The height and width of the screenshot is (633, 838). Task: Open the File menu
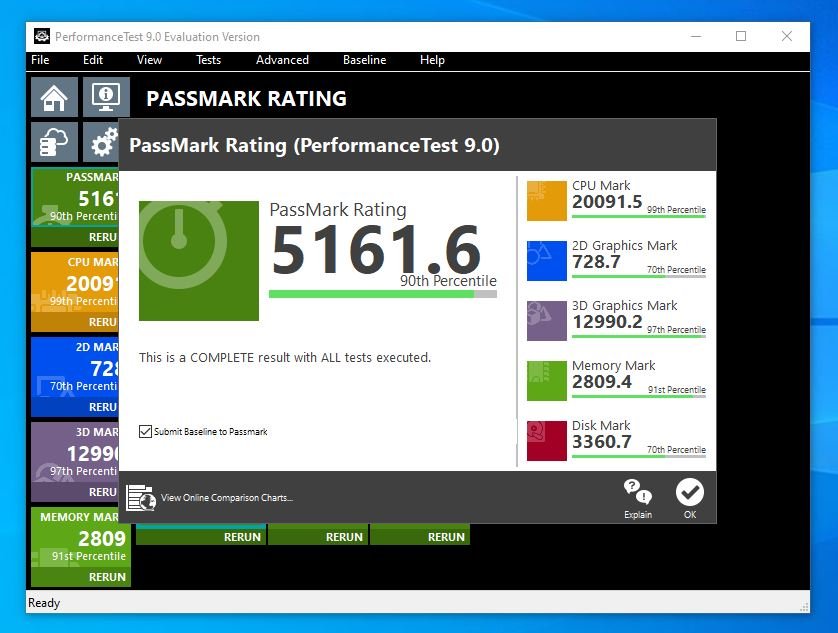pyautogui.click(x=40, y=60)
